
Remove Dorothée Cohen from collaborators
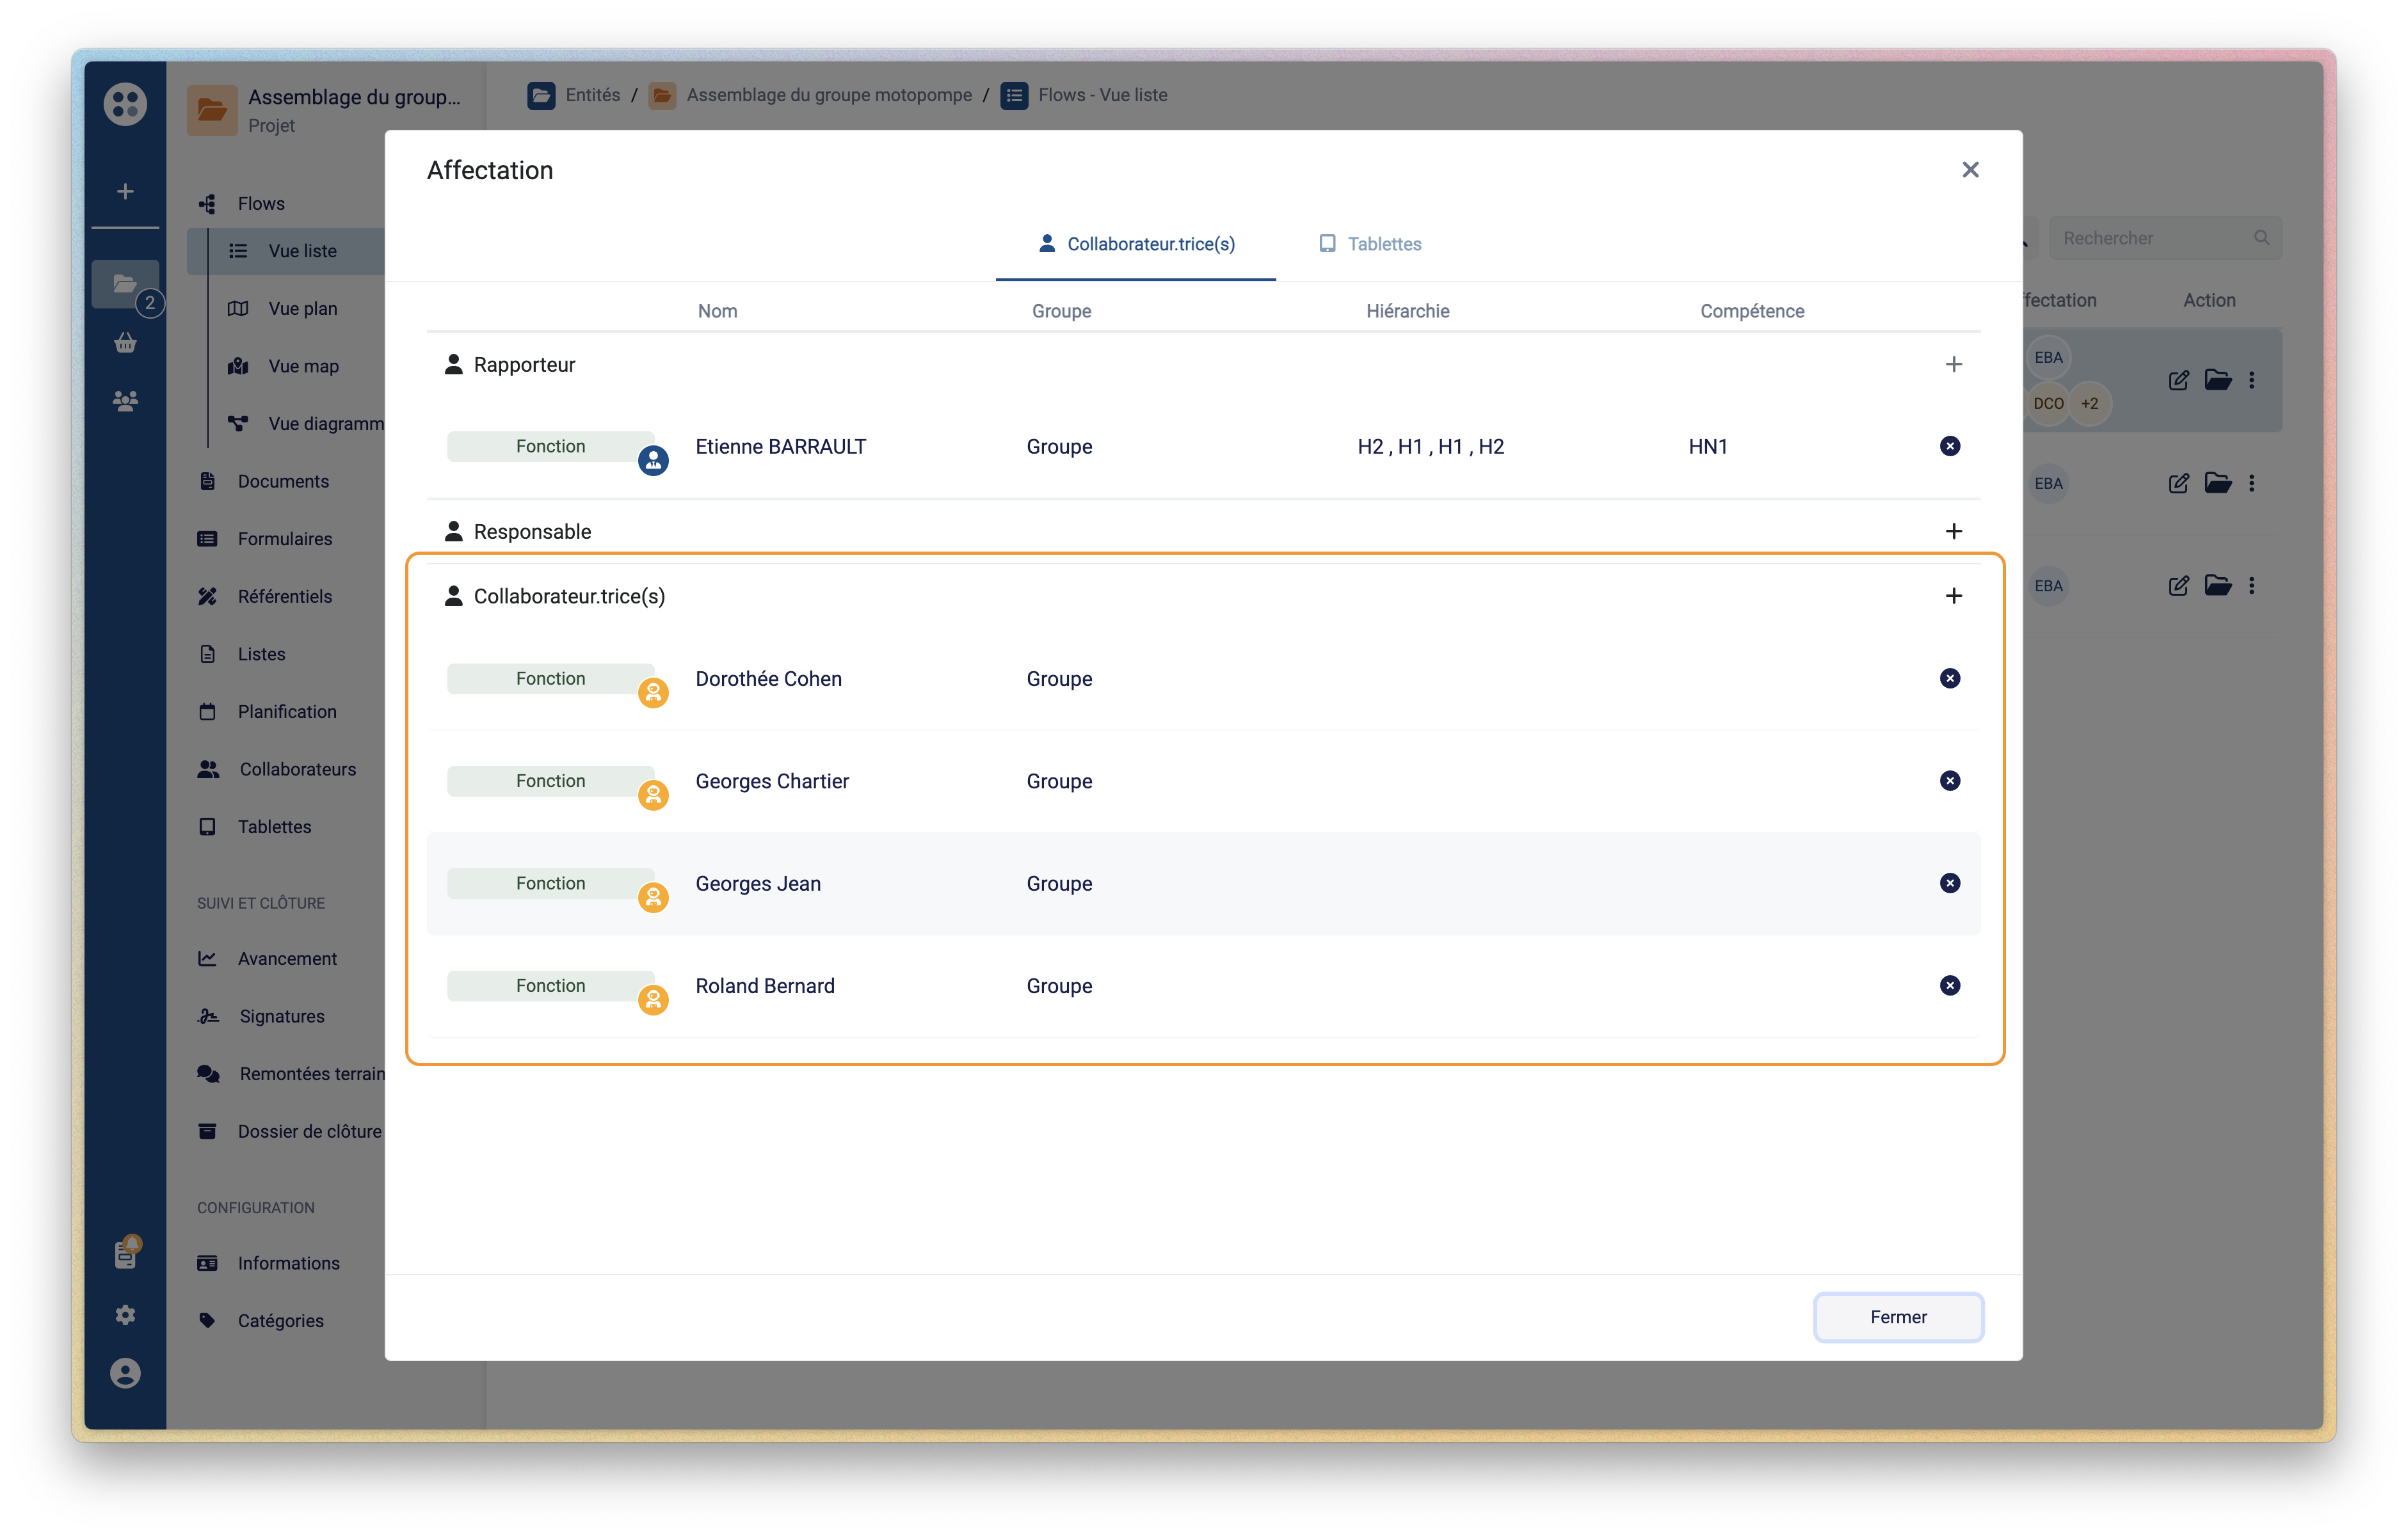coord(1949,678)
